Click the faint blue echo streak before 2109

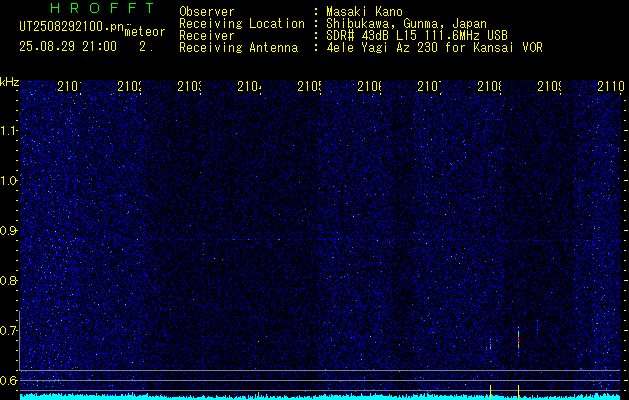(538, 329)
